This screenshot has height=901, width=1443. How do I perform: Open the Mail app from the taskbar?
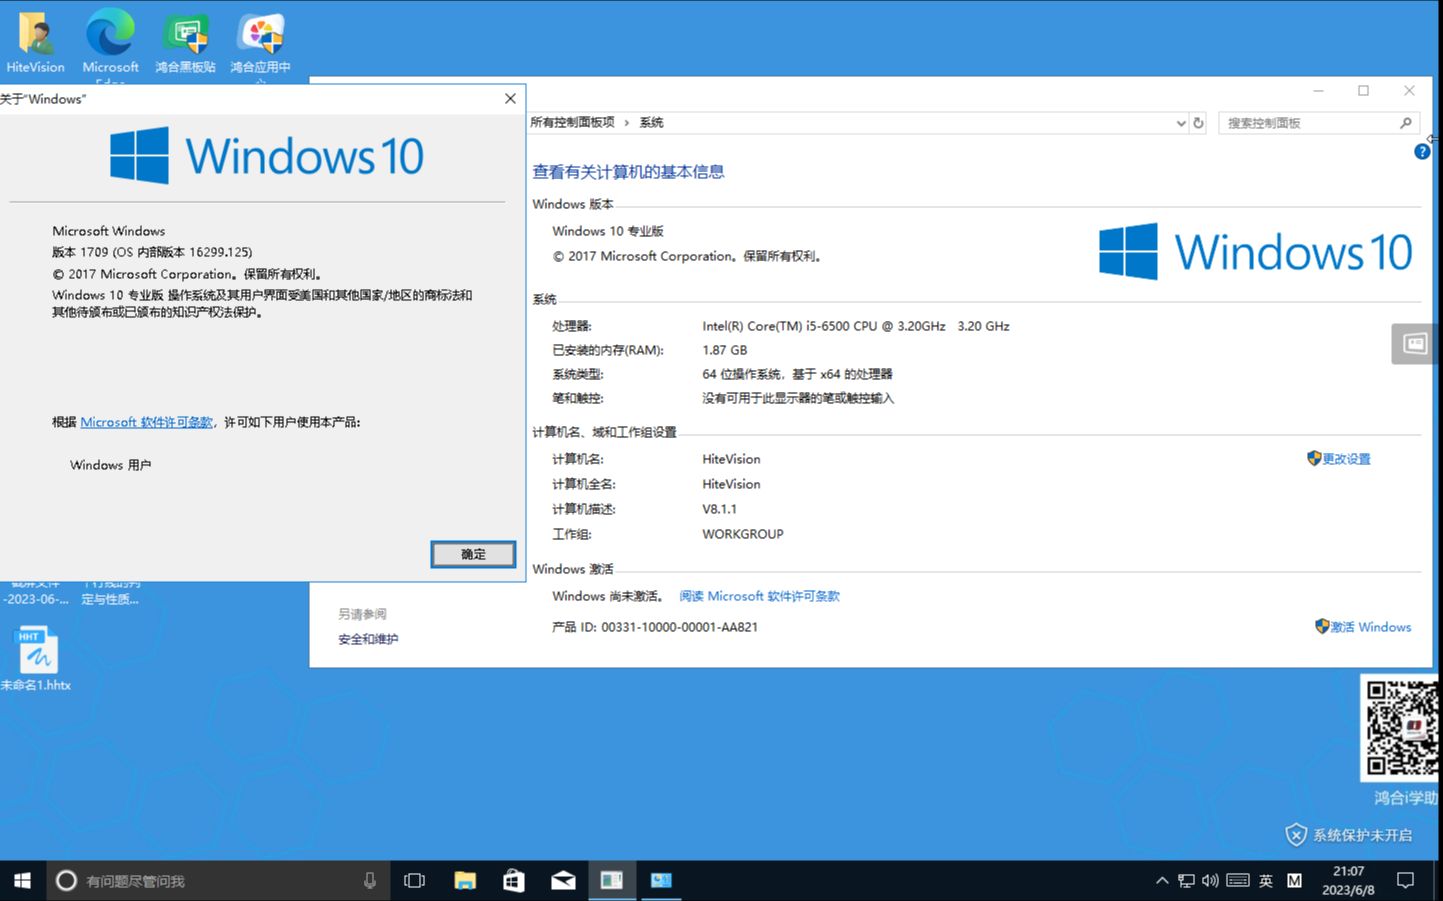(563, 880)
